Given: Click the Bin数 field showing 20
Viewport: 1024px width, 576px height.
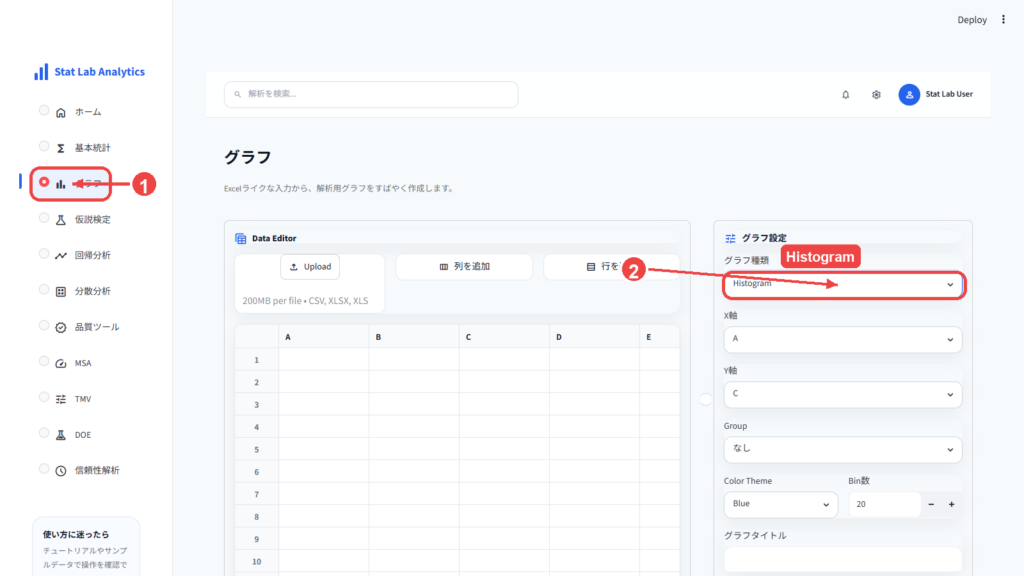Looking at the screenshot, I should pos(884,504).
